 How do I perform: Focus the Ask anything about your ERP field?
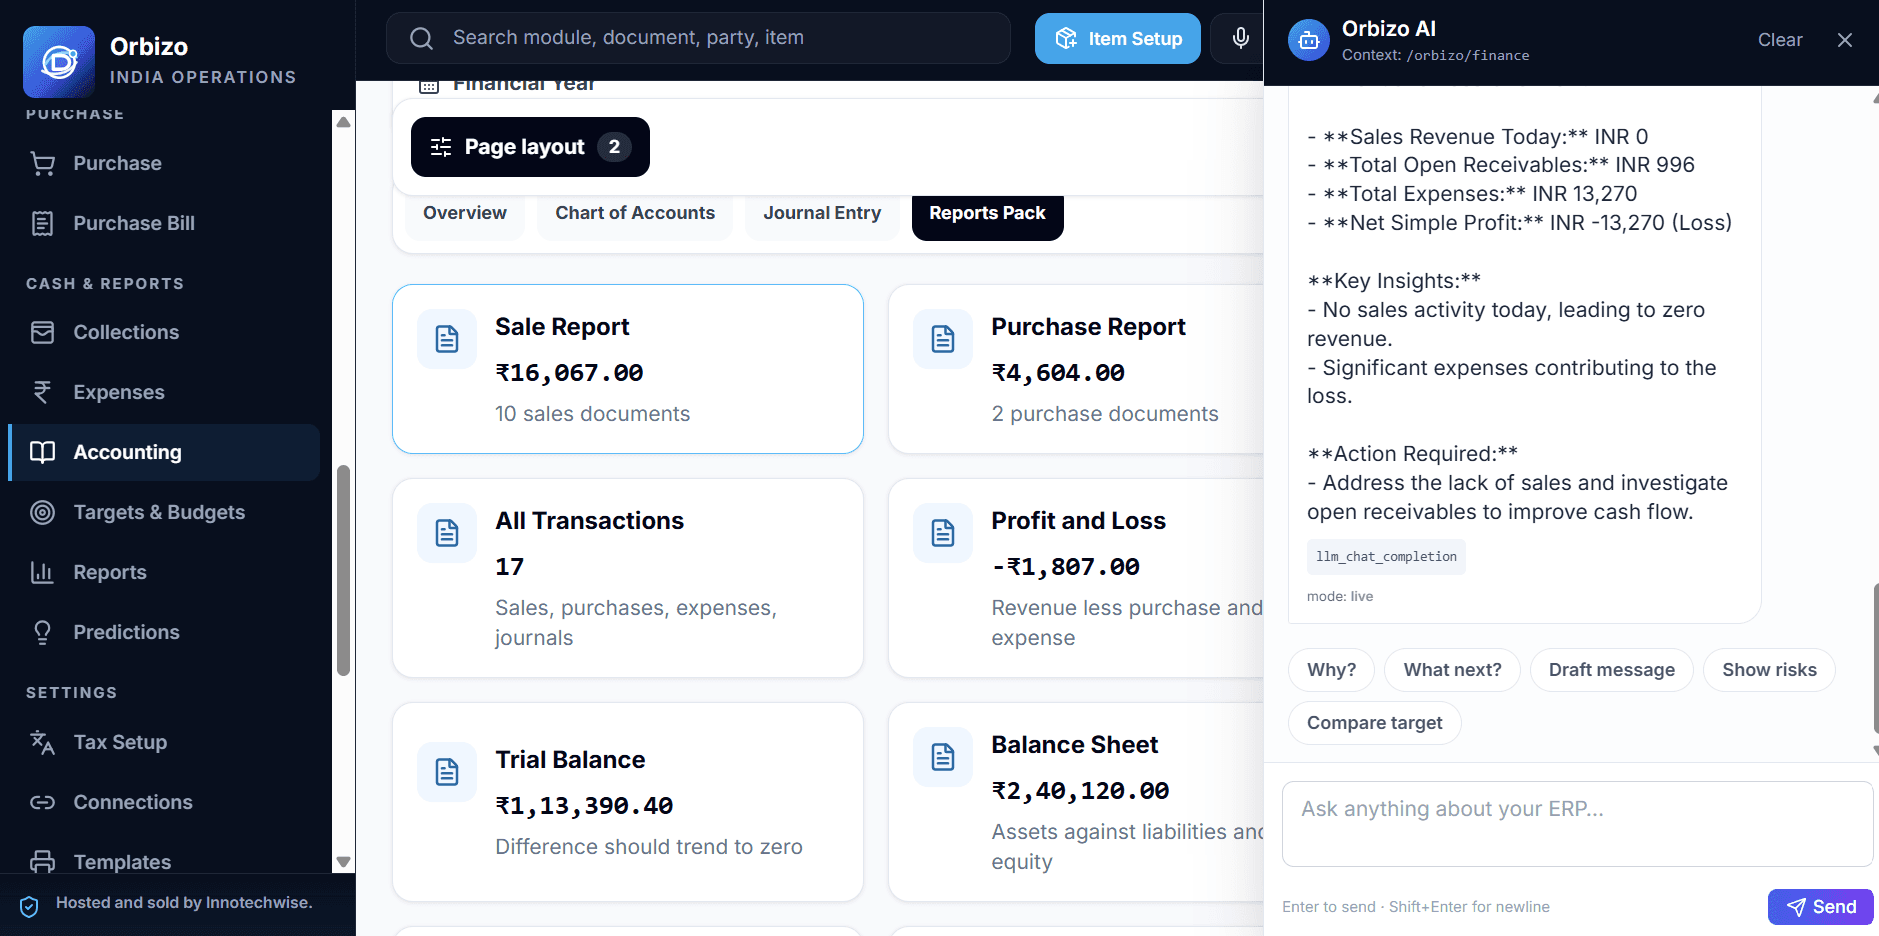1577,824
